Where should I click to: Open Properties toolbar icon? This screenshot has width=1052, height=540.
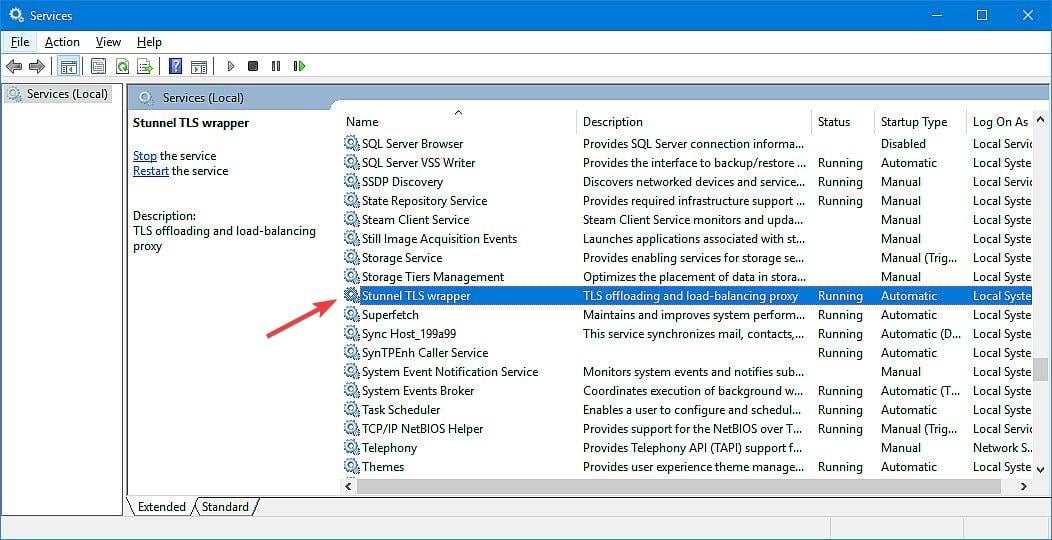[x=99, y=66]
